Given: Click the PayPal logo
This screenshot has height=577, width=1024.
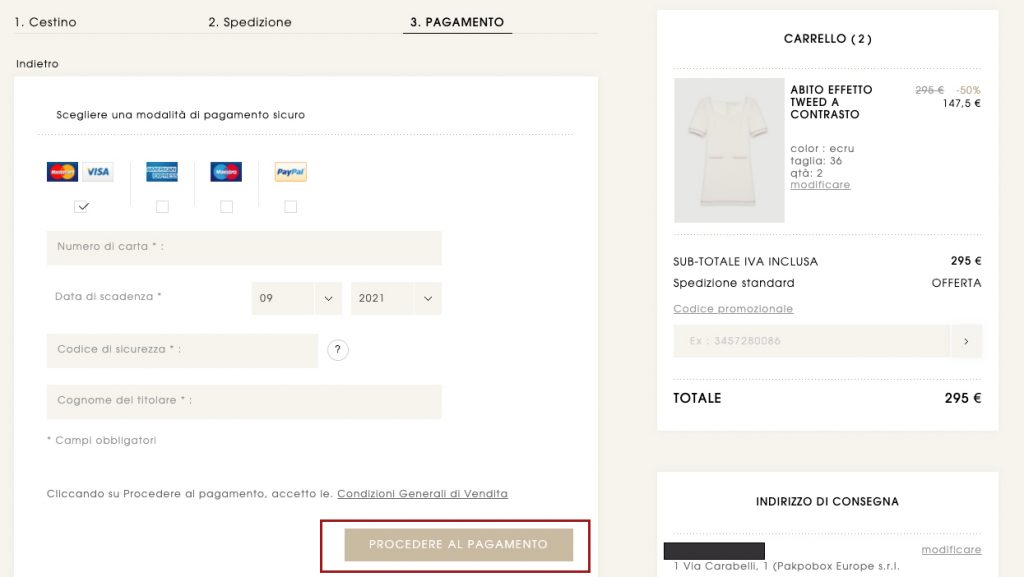Looking at the screenshot, I should [290, 172].
